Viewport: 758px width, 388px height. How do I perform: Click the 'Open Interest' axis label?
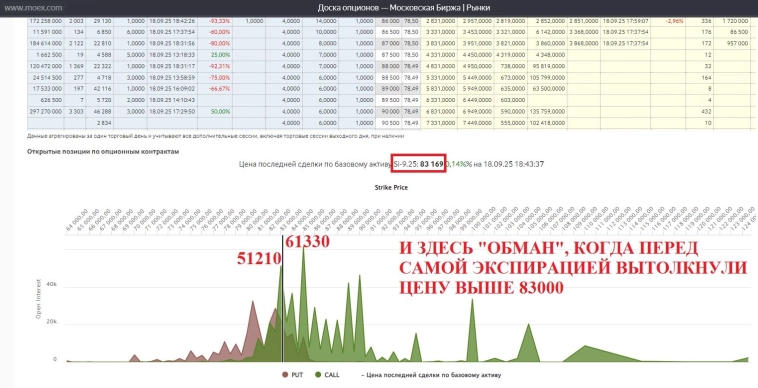[38, 299]
